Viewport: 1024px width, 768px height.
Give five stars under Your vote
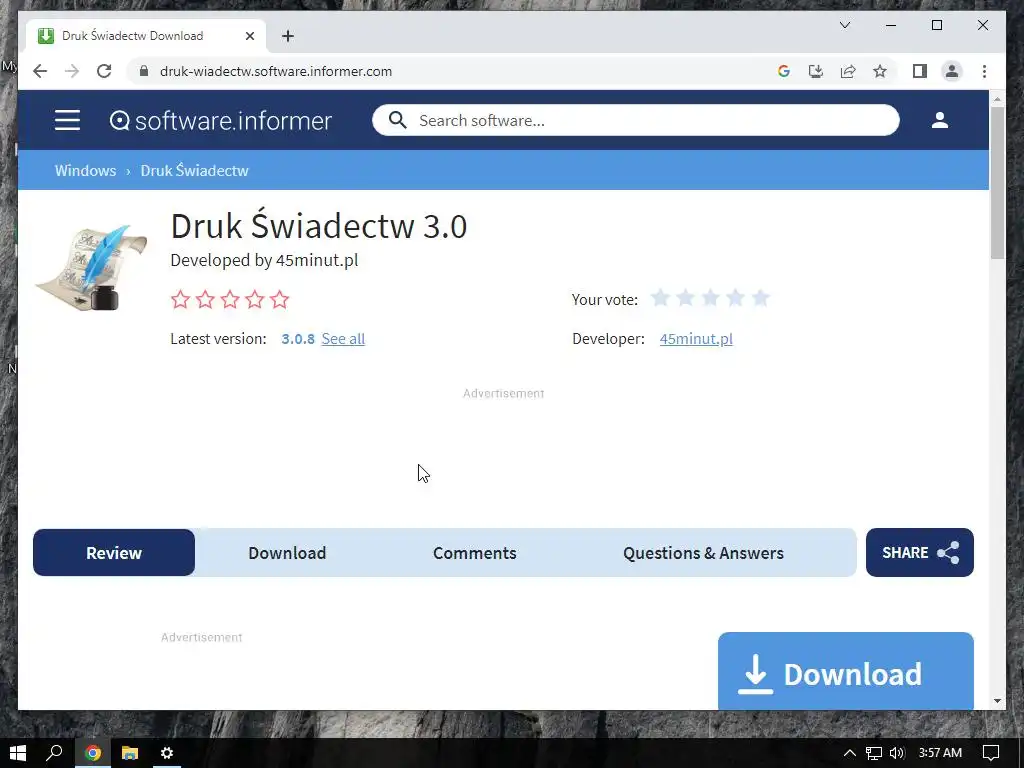coord(760,298)
